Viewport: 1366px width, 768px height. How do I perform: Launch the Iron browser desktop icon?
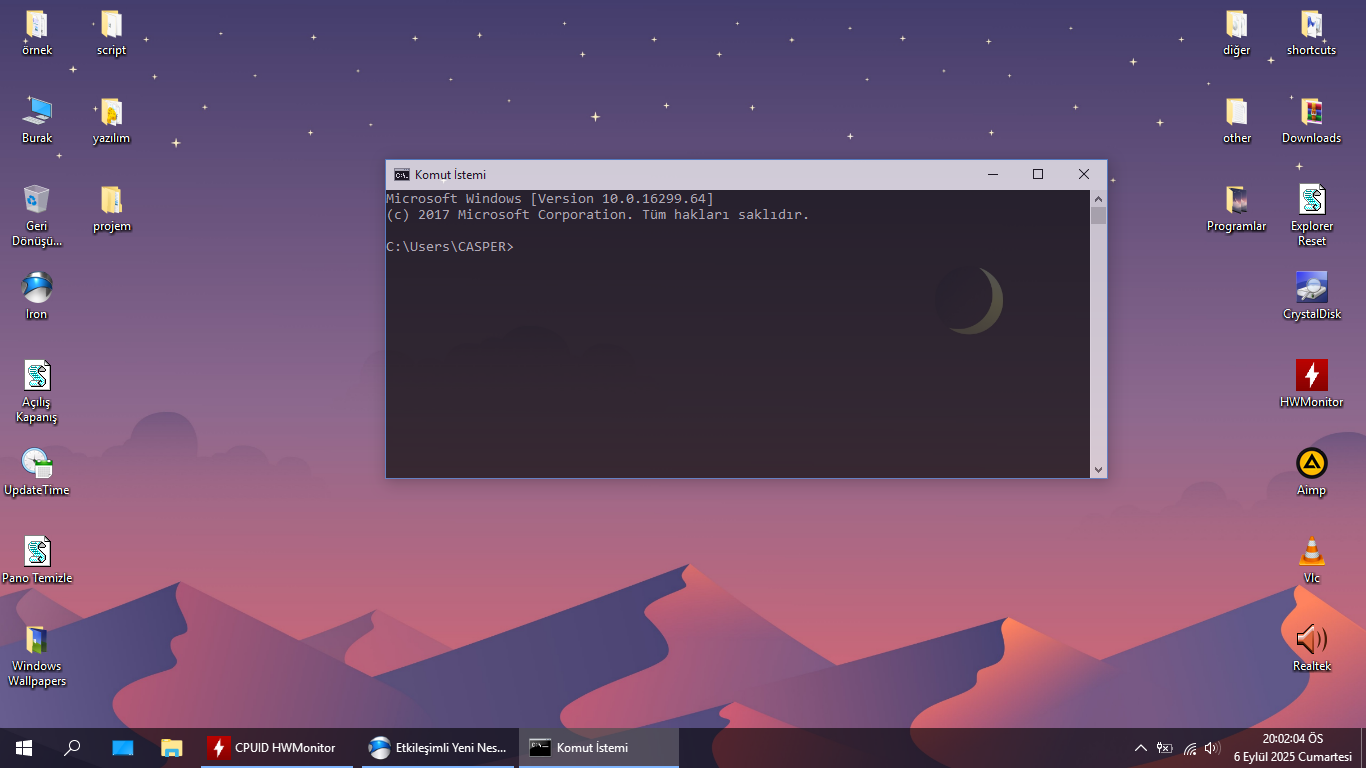coord(37,288)
